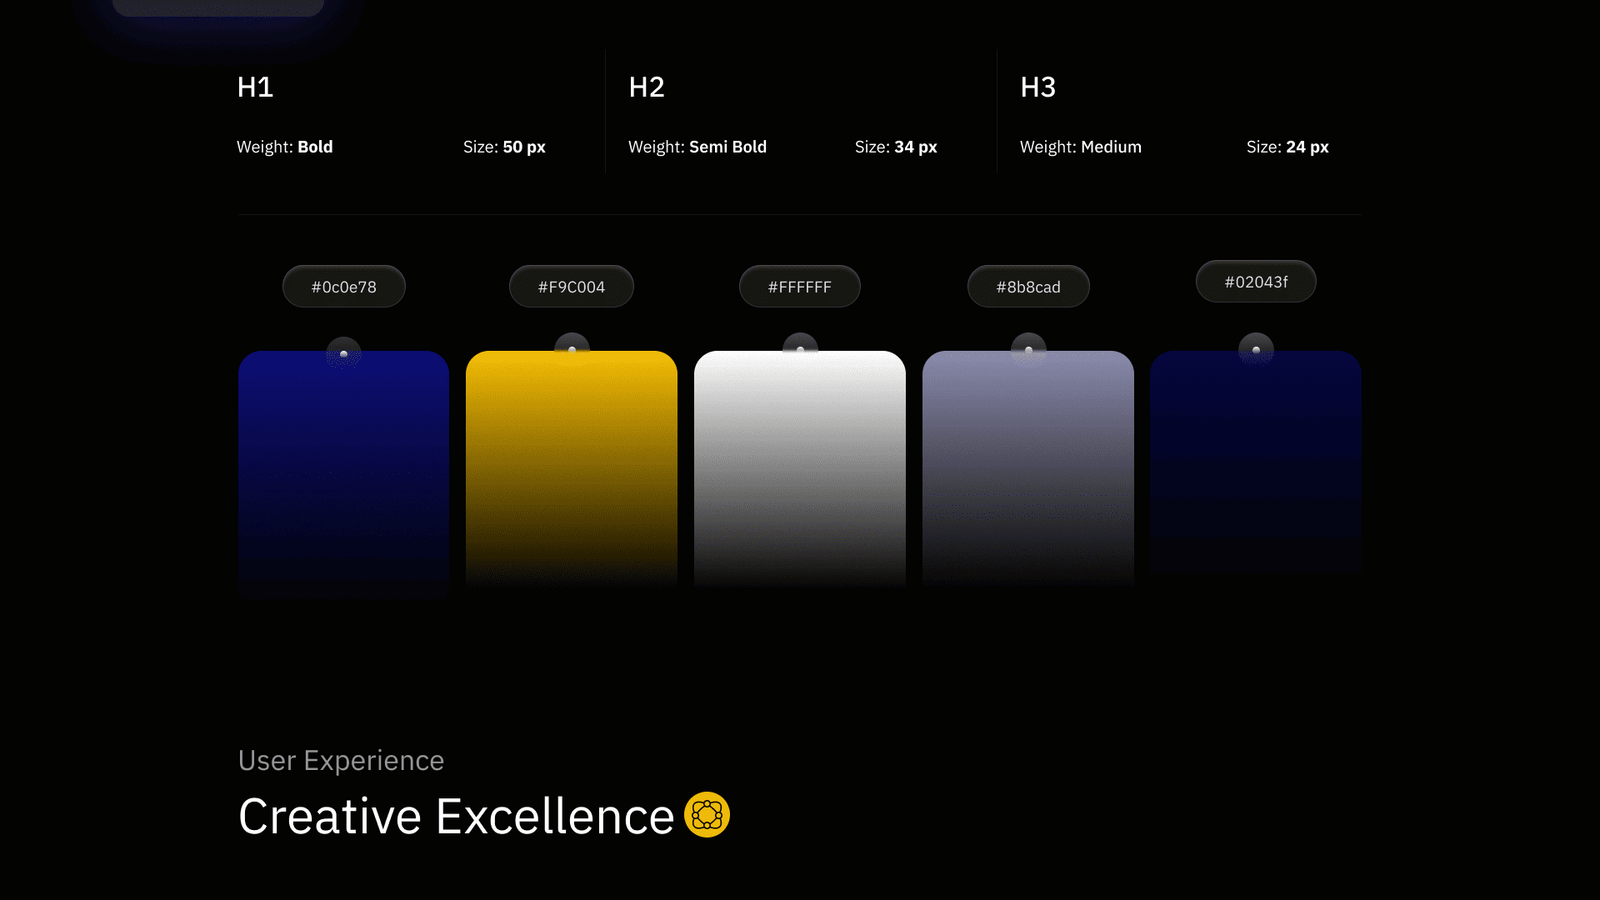Select the #0c0e78 hex code label
The image size is (1600, 900).
point(344,287)
